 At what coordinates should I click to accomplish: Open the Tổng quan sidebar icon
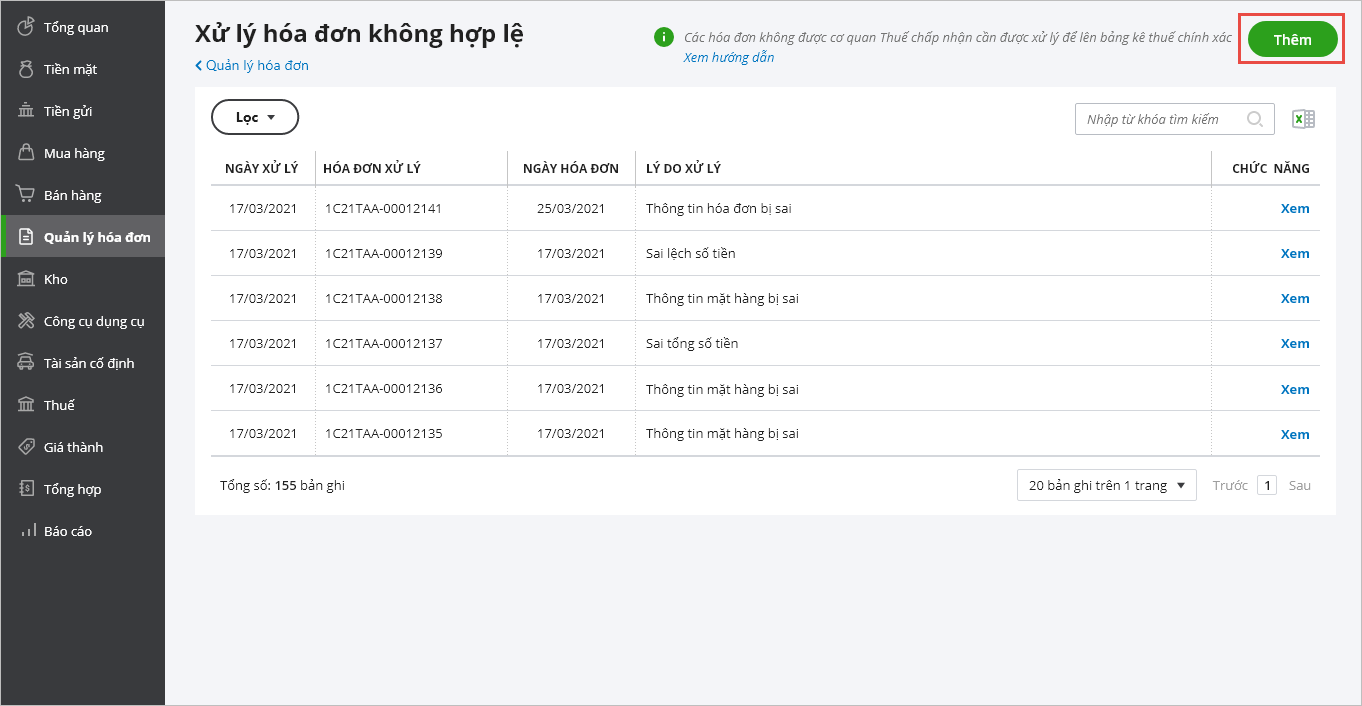point(26,26)
